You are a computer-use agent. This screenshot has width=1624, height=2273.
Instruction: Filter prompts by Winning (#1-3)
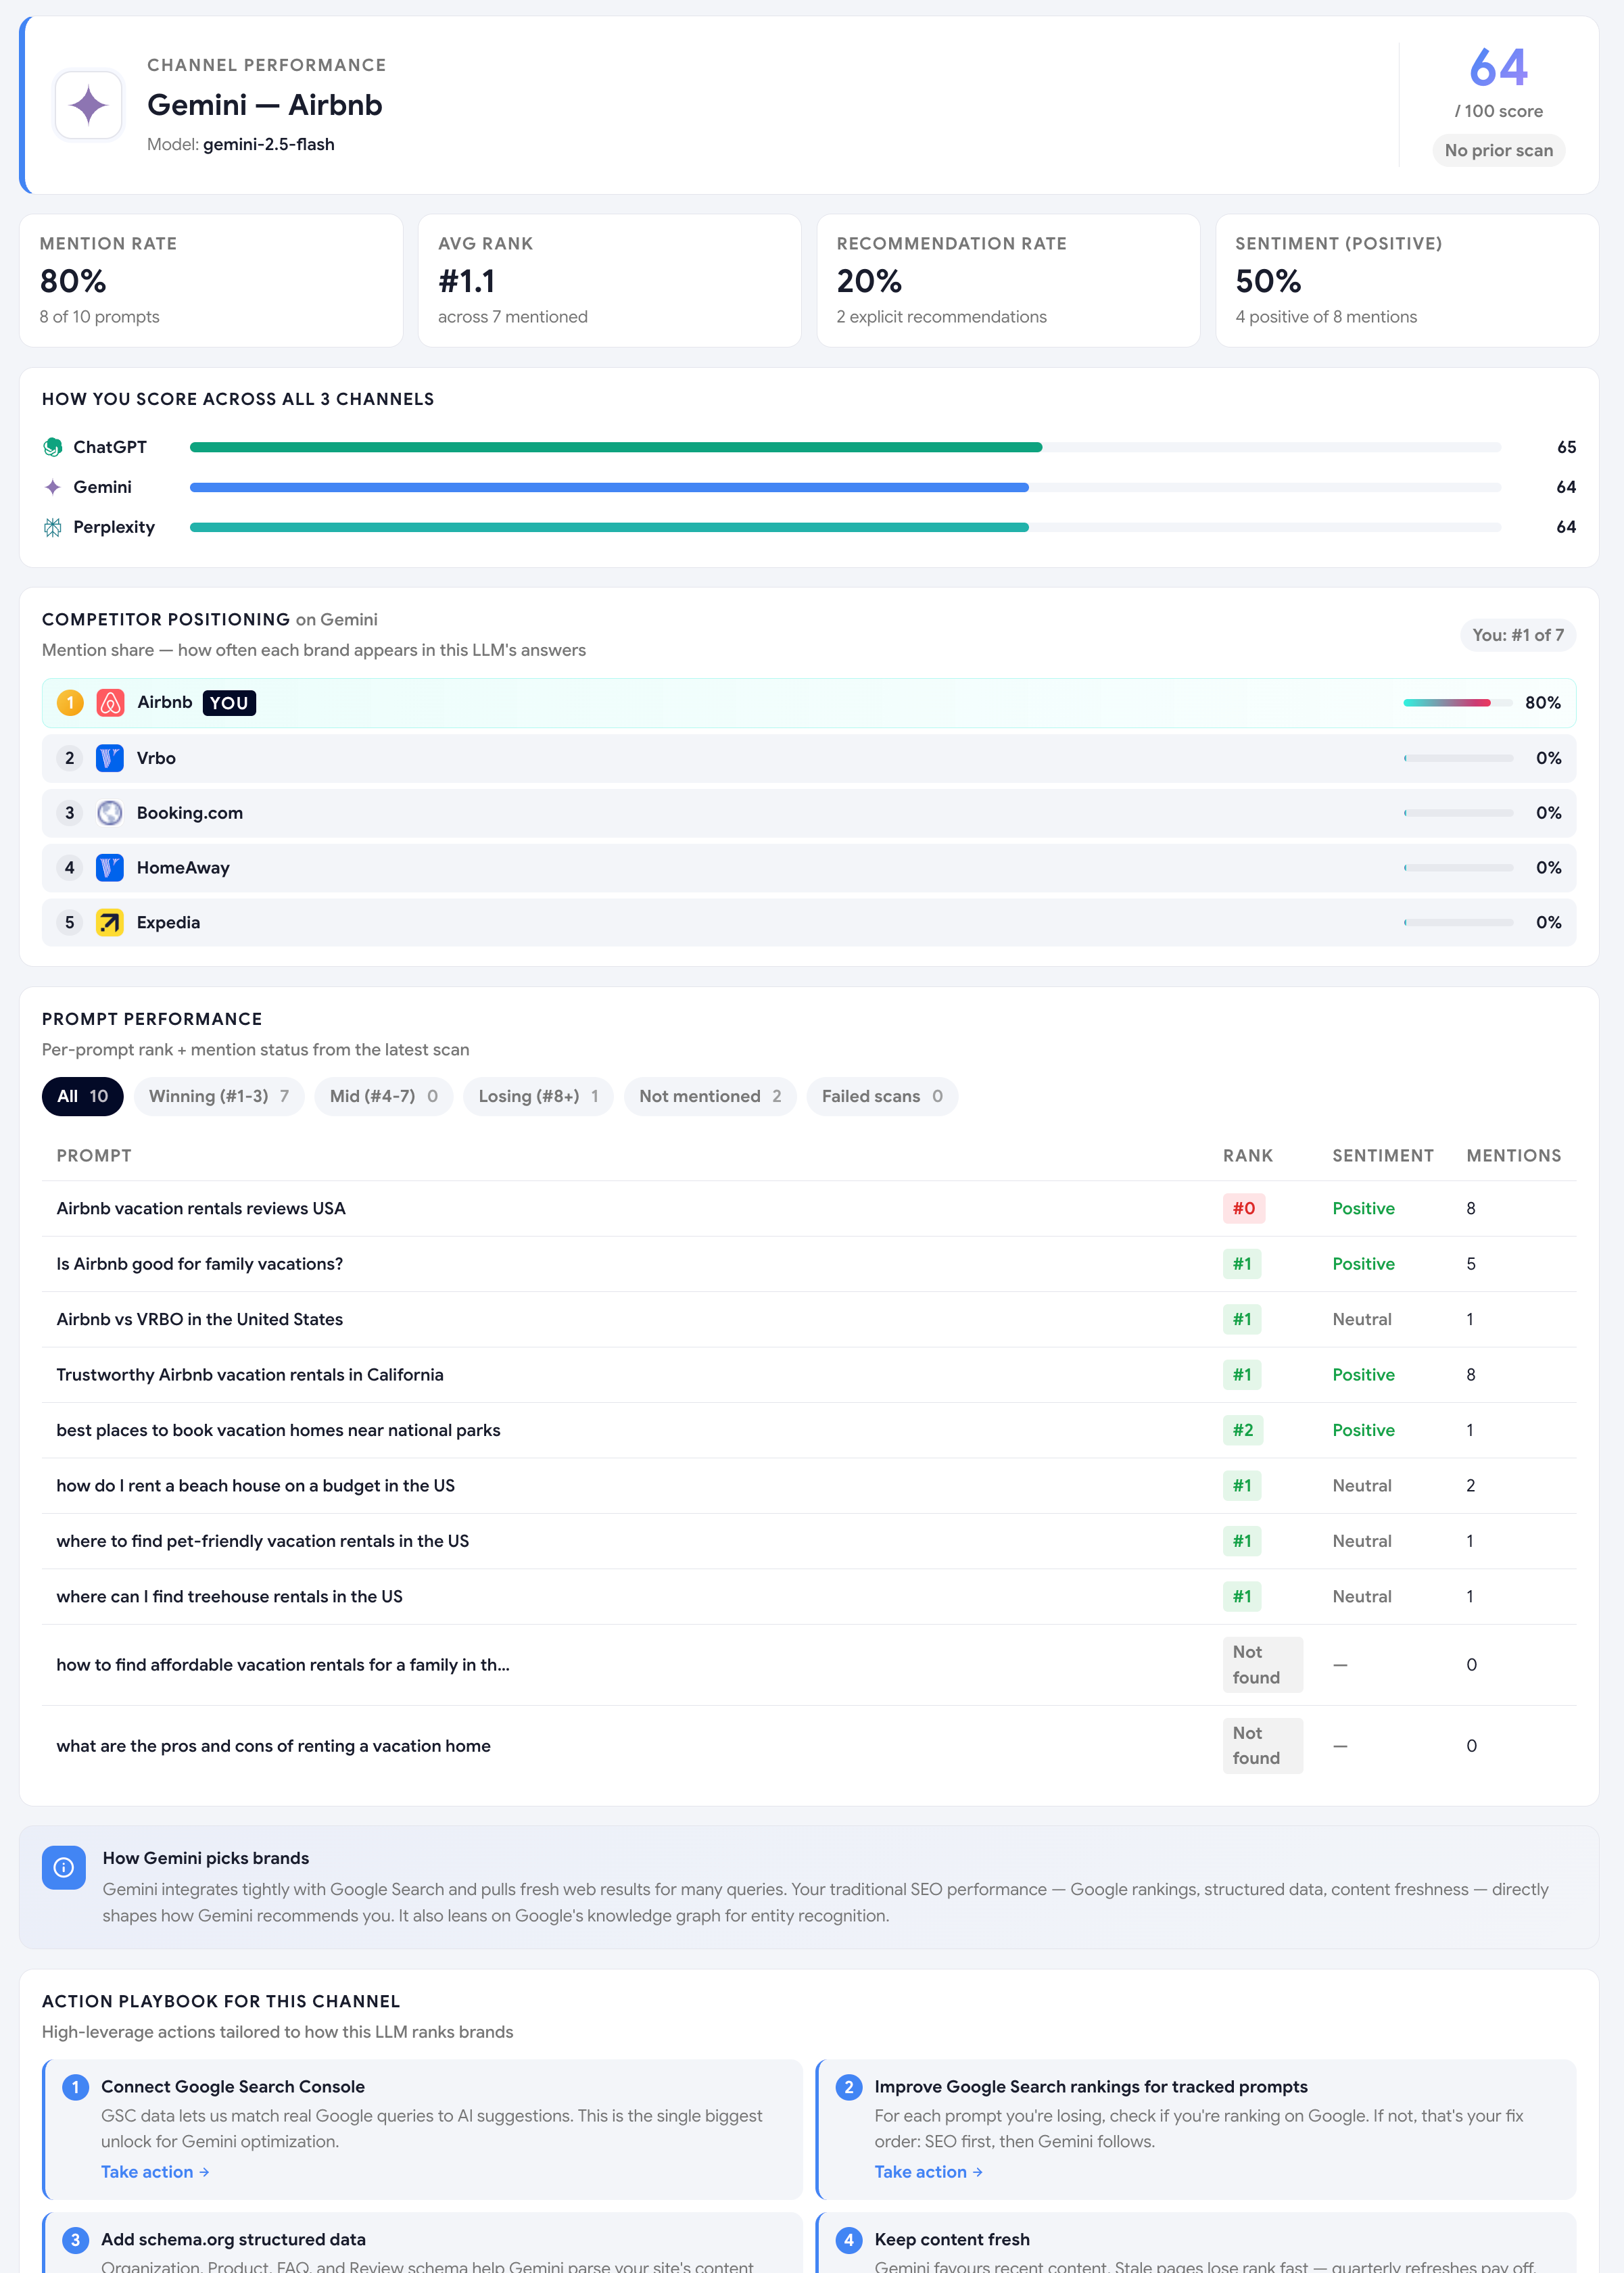(219, 1096)
